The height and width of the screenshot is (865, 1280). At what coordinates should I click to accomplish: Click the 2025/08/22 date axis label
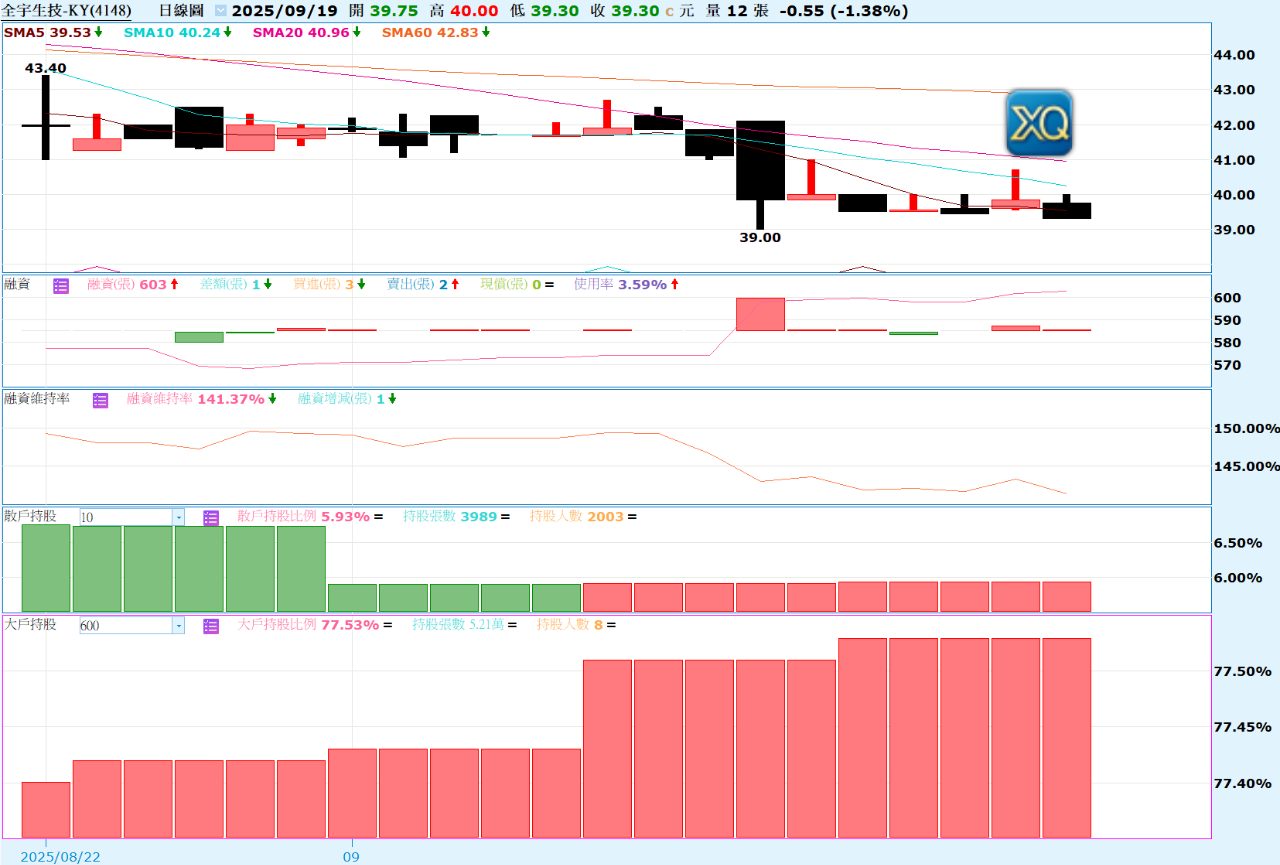coord(61,857)
